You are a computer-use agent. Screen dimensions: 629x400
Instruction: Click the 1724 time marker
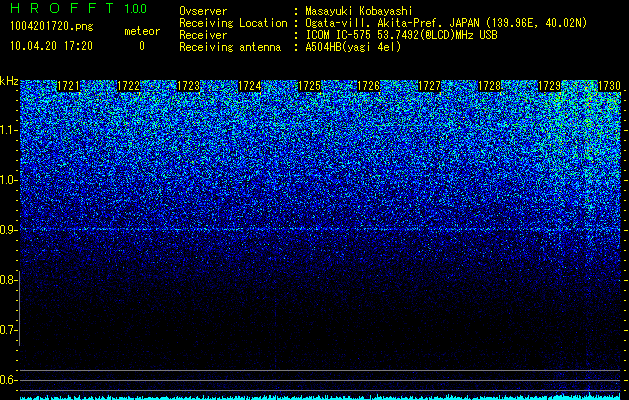tap(250, 86)
